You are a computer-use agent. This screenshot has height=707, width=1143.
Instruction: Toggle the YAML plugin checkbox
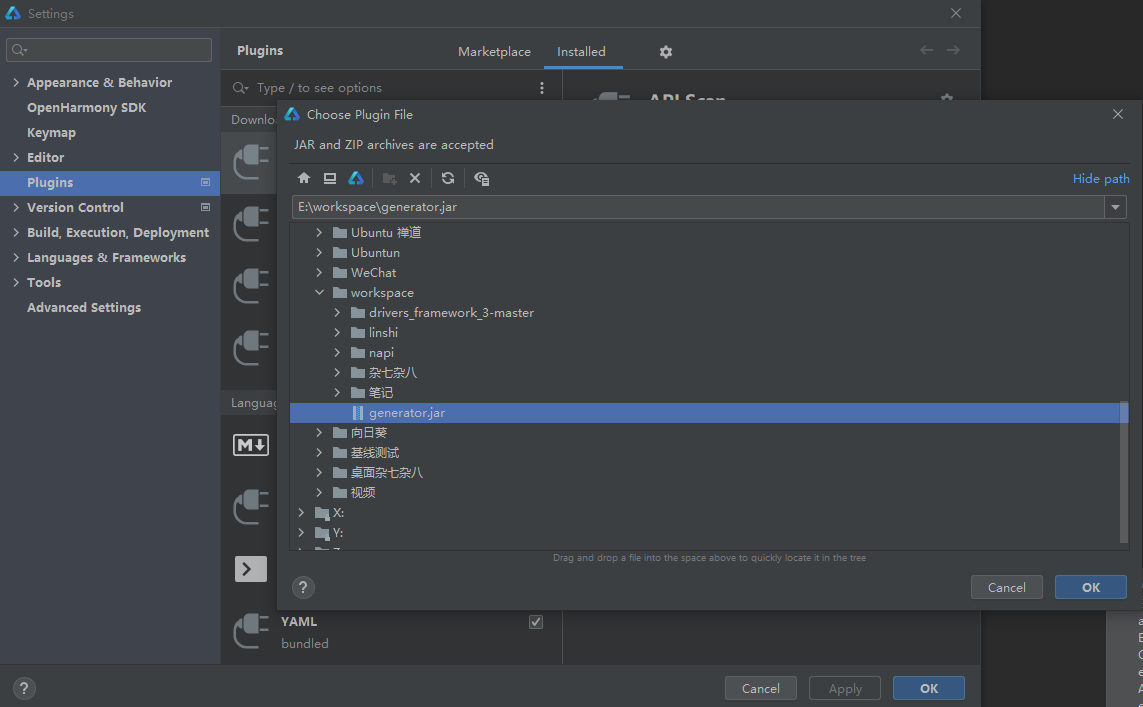click(x=536, y=622)
